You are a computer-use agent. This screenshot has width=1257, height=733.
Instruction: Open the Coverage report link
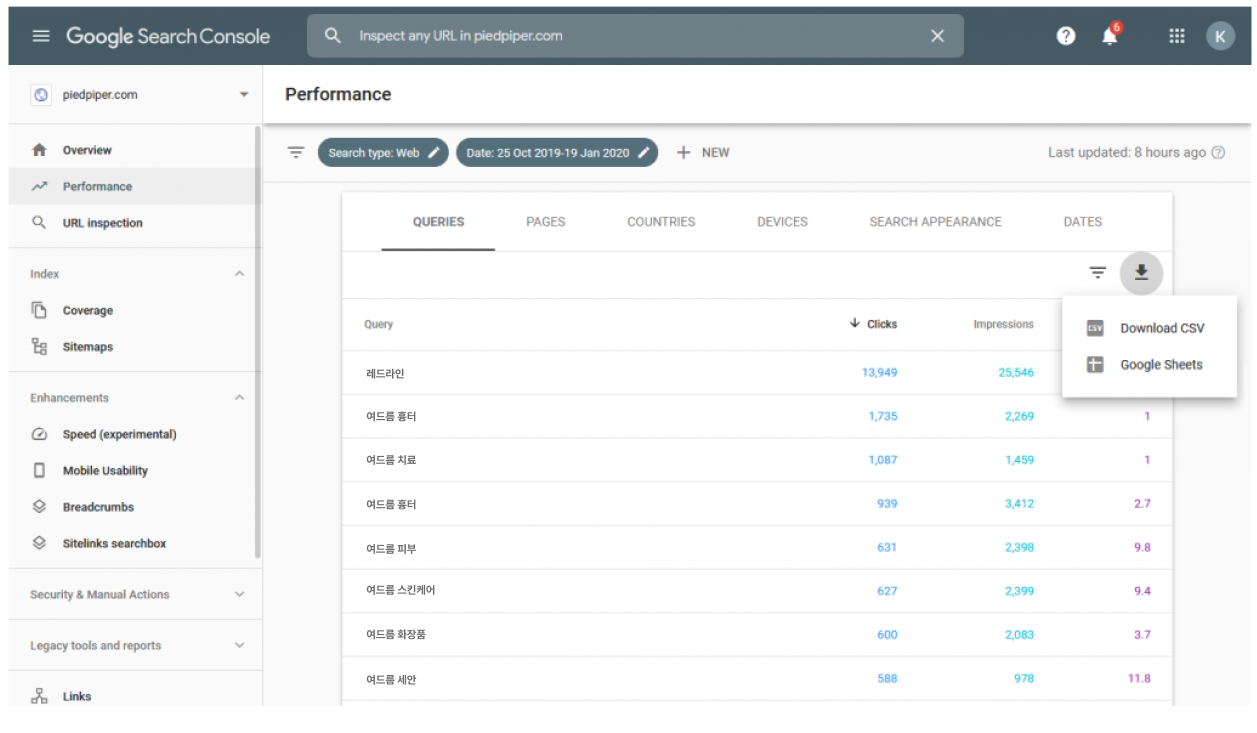click(x=88, y=311)
